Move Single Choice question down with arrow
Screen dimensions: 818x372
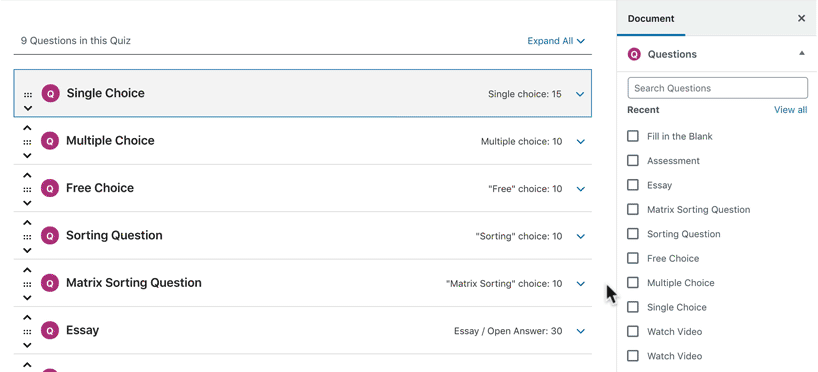coord(28,109)
